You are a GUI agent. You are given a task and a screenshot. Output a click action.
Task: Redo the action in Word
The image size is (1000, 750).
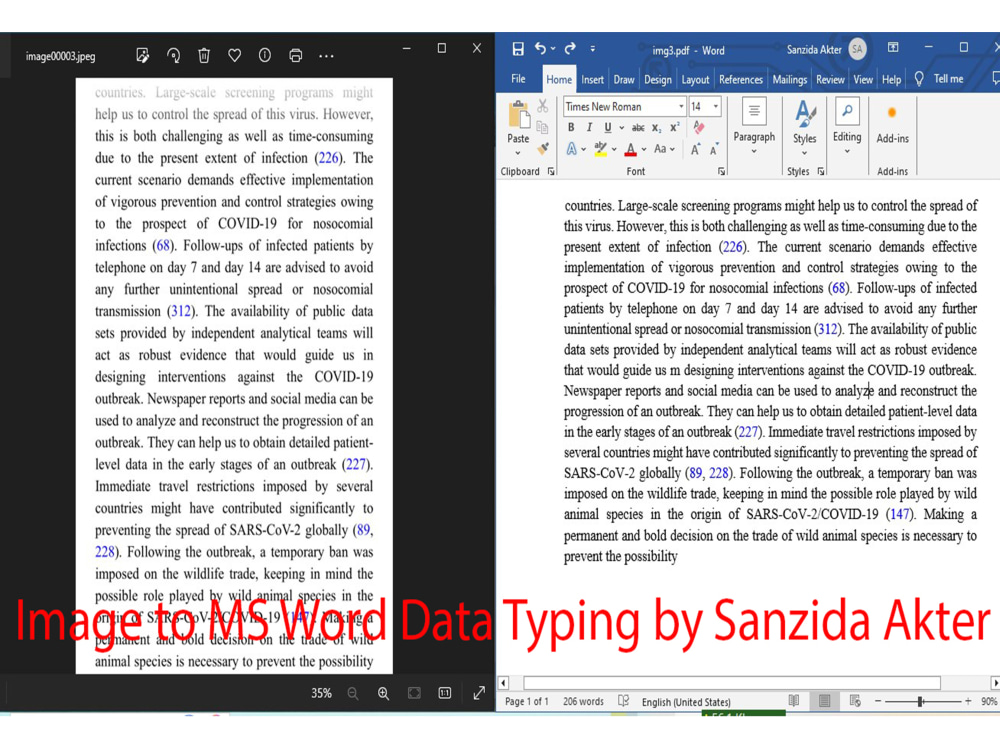(570, 48)
